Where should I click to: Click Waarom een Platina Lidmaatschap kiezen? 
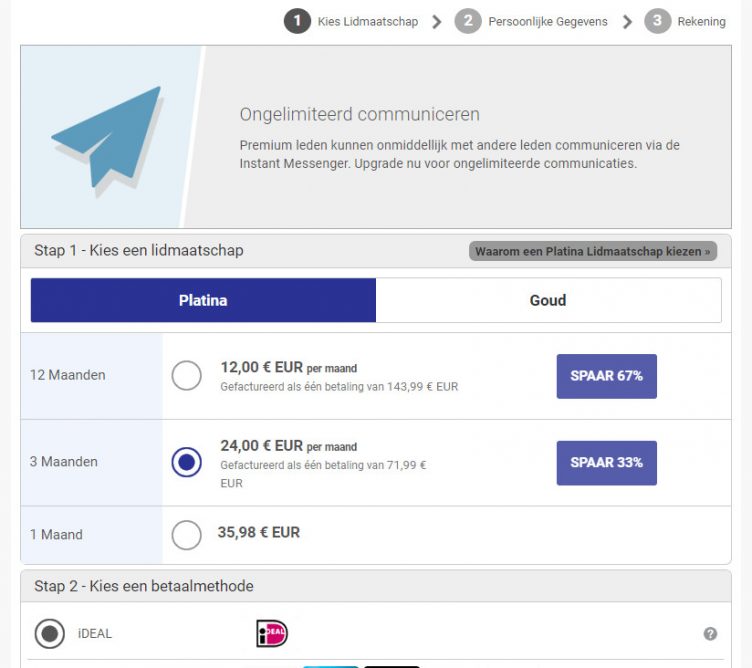pyautogui.click(x=593, y=251)
